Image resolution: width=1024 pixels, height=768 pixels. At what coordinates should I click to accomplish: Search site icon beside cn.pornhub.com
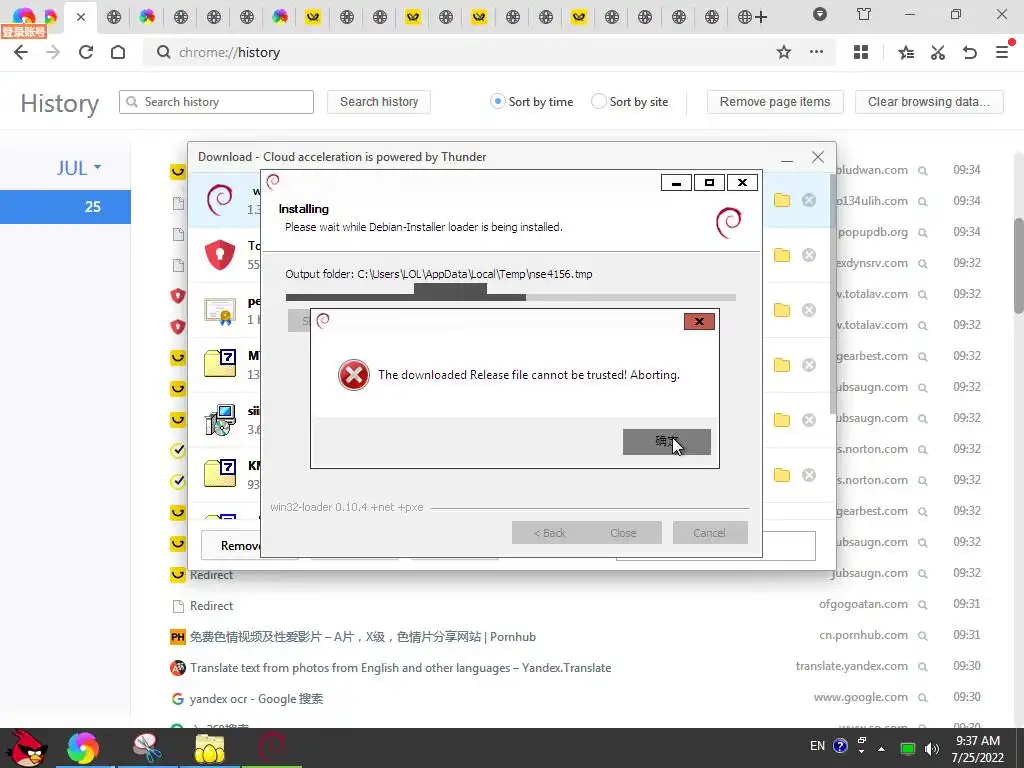pos(923,636)
